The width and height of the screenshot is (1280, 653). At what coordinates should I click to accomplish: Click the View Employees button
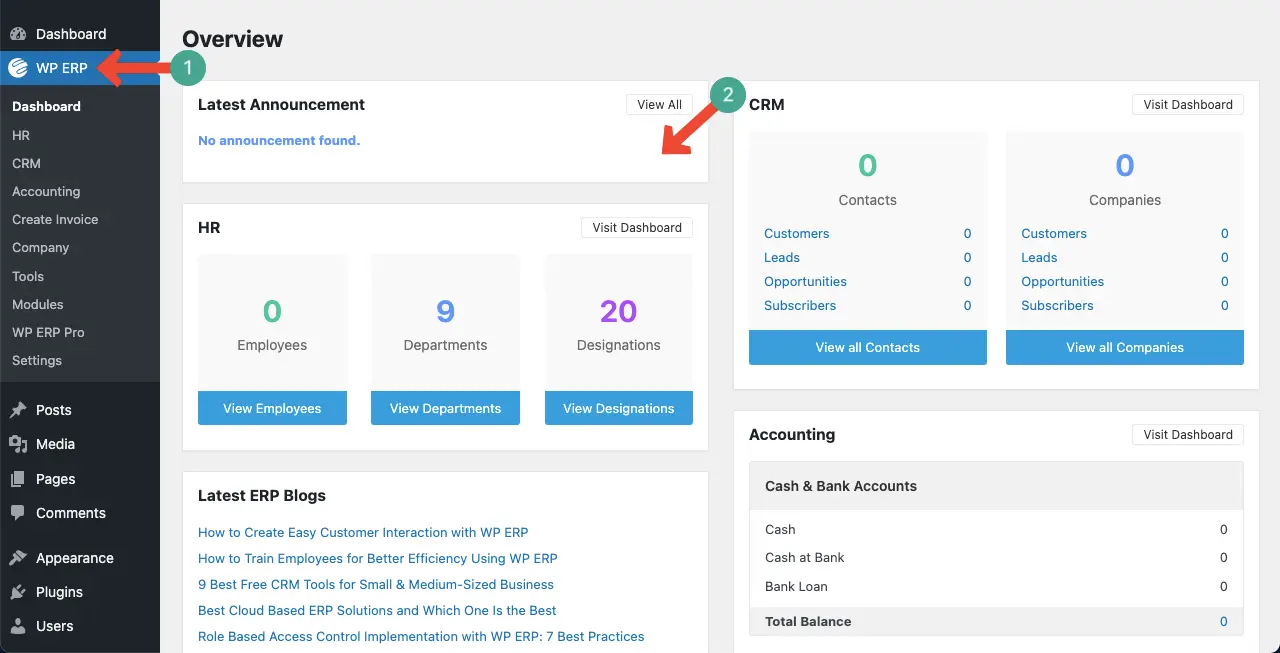(272, 408)
